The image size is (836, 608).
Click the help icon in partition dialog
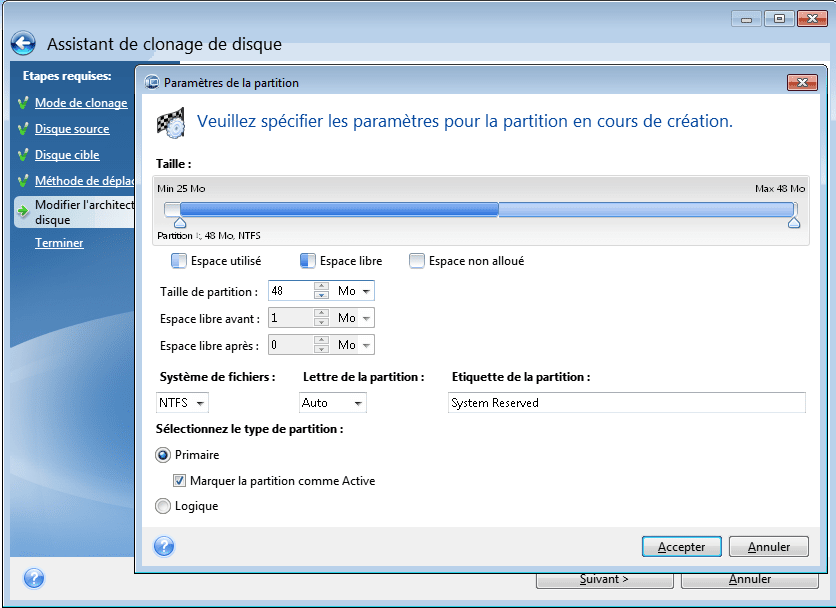(x=164, y=546)
